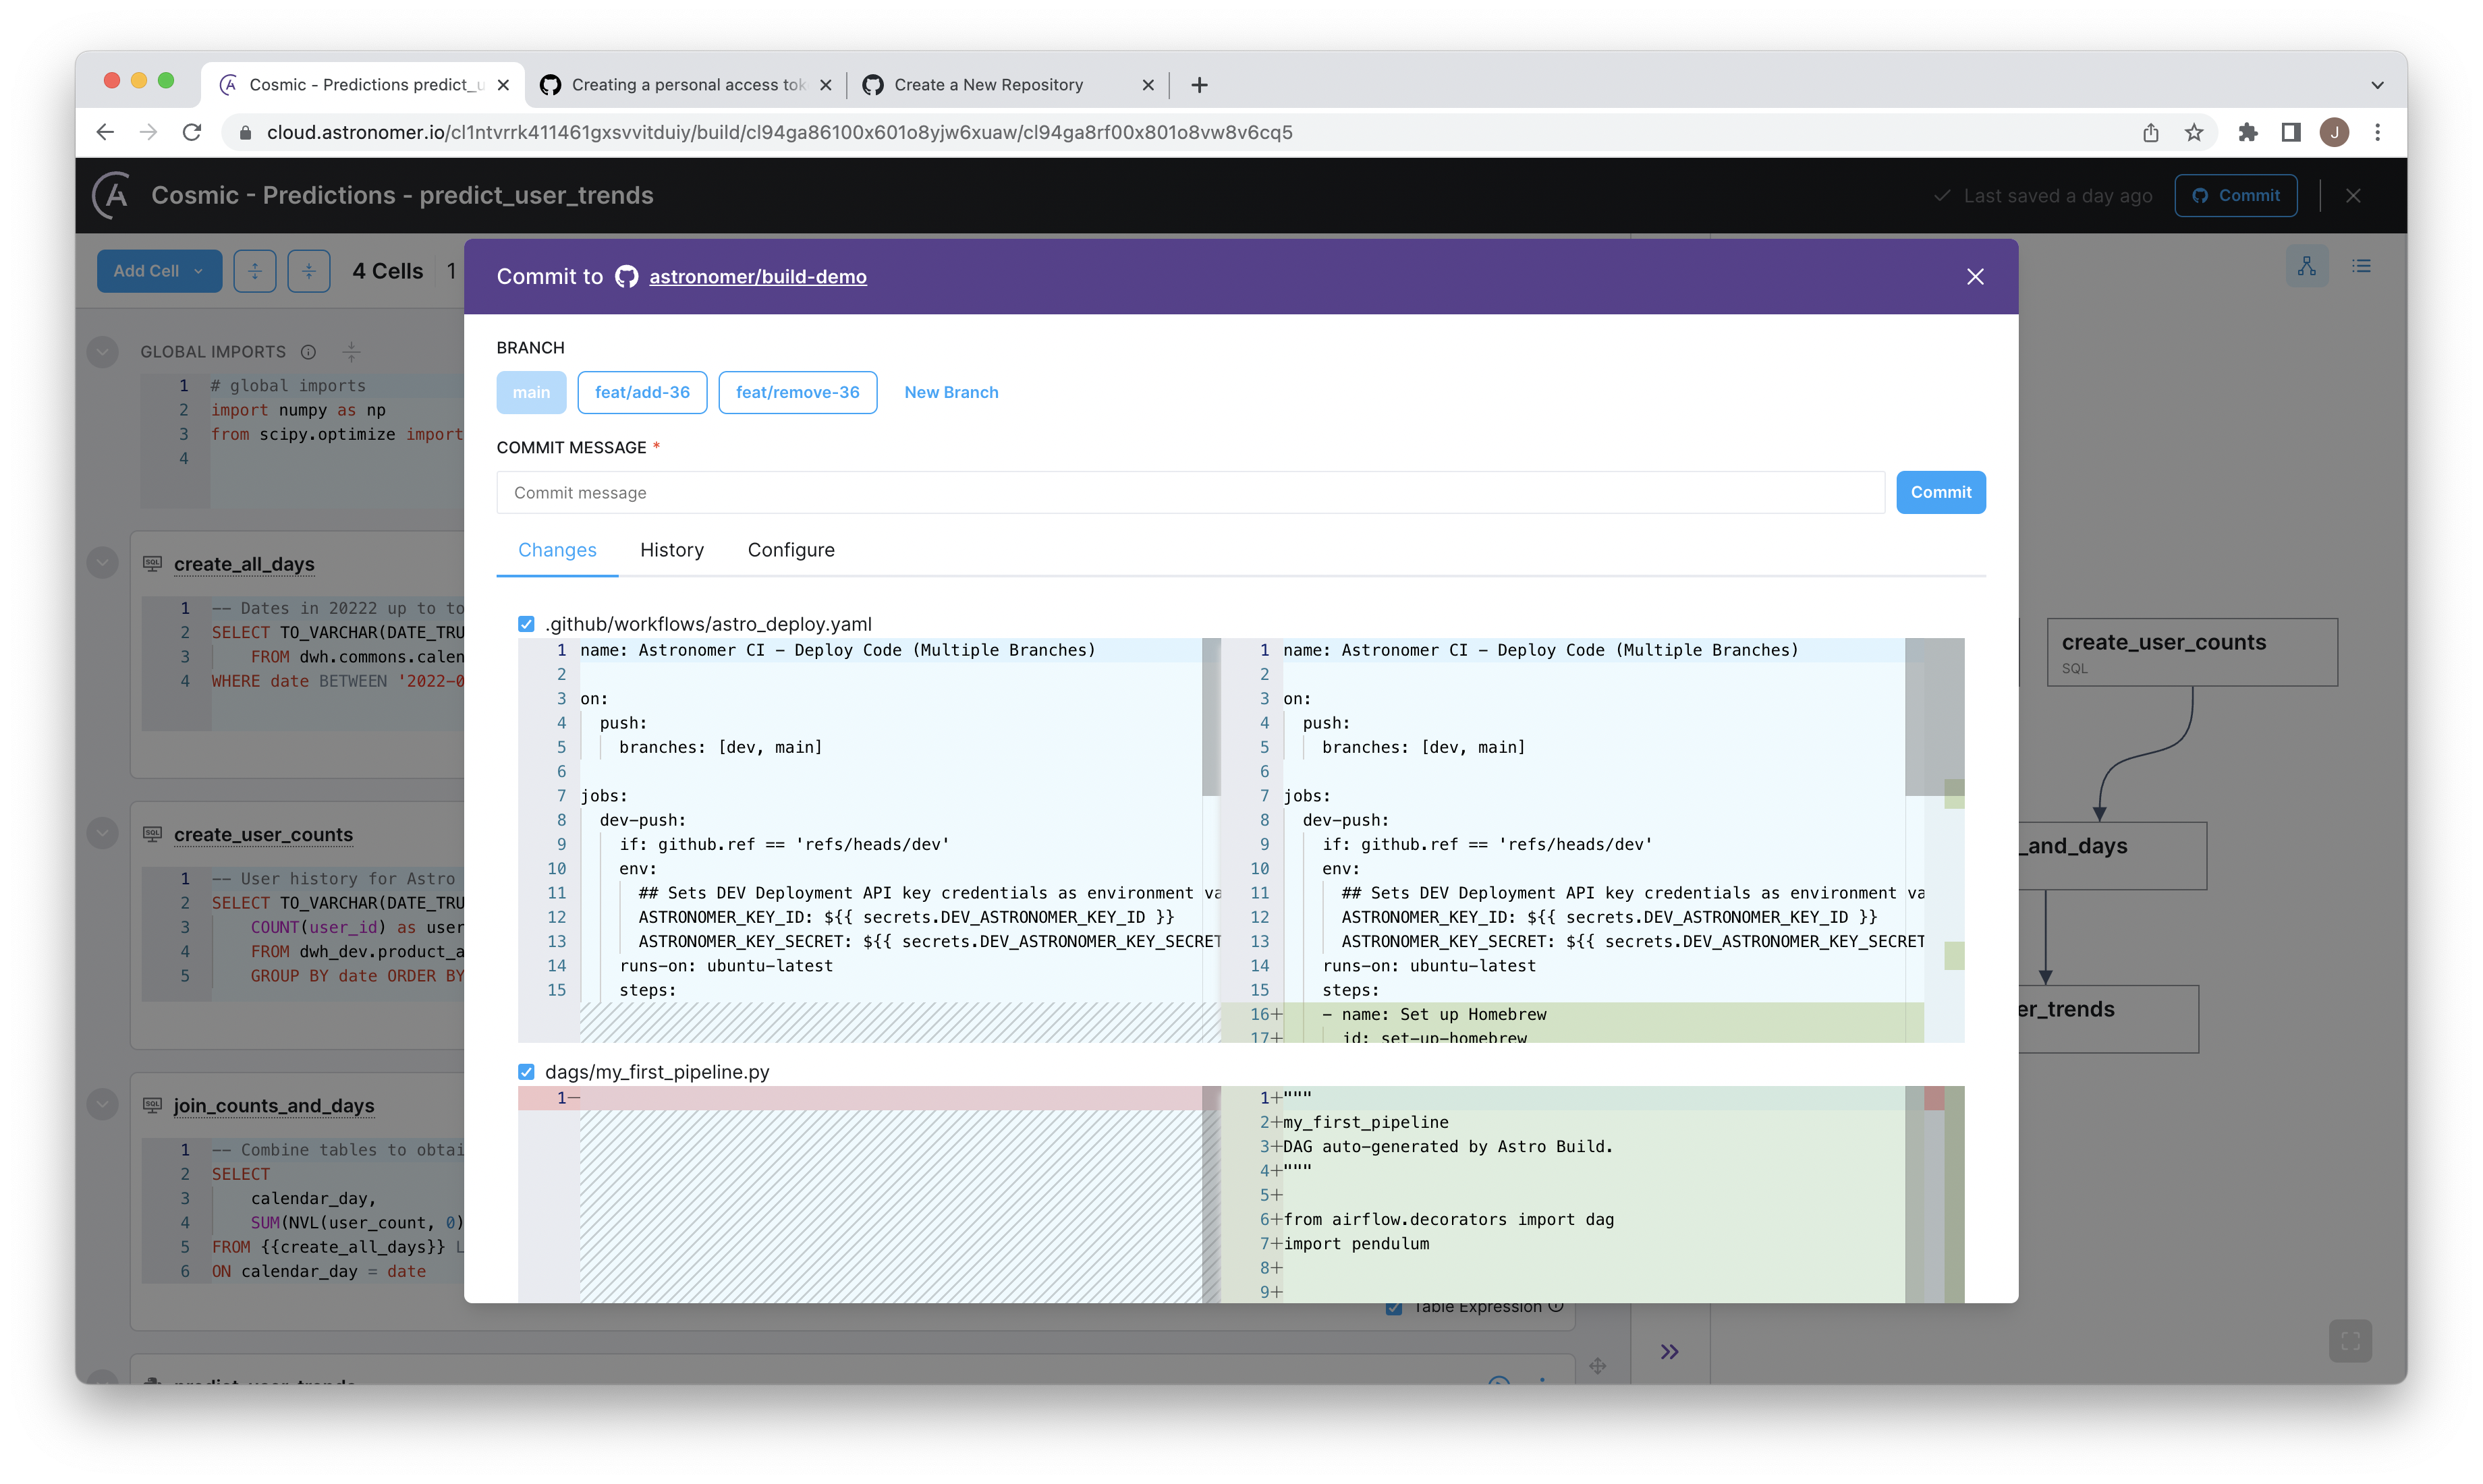Toggle the browser side panel icon
This screenshot has width=2483, height=1484.
pyautogui.click(x=2290, y=132)
